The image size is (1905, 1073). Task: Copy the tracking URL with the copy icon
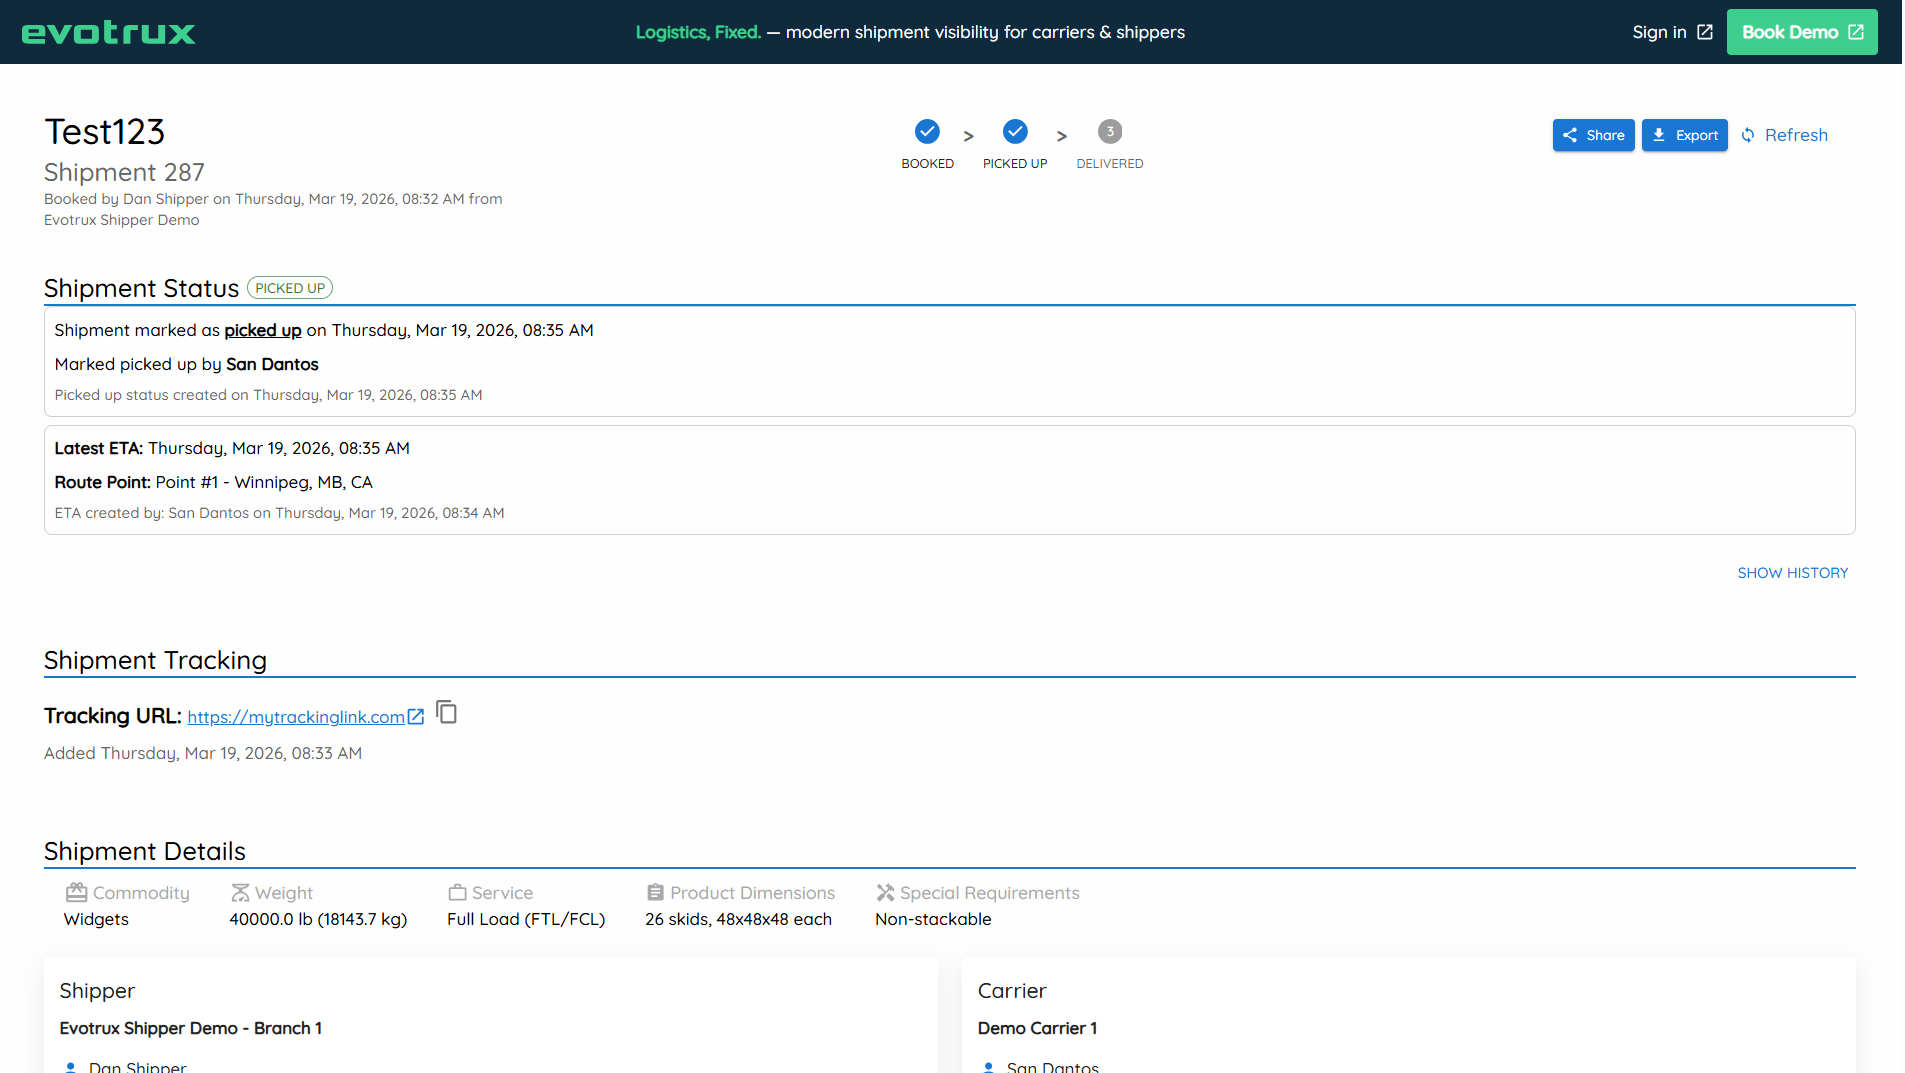[447, 712]
